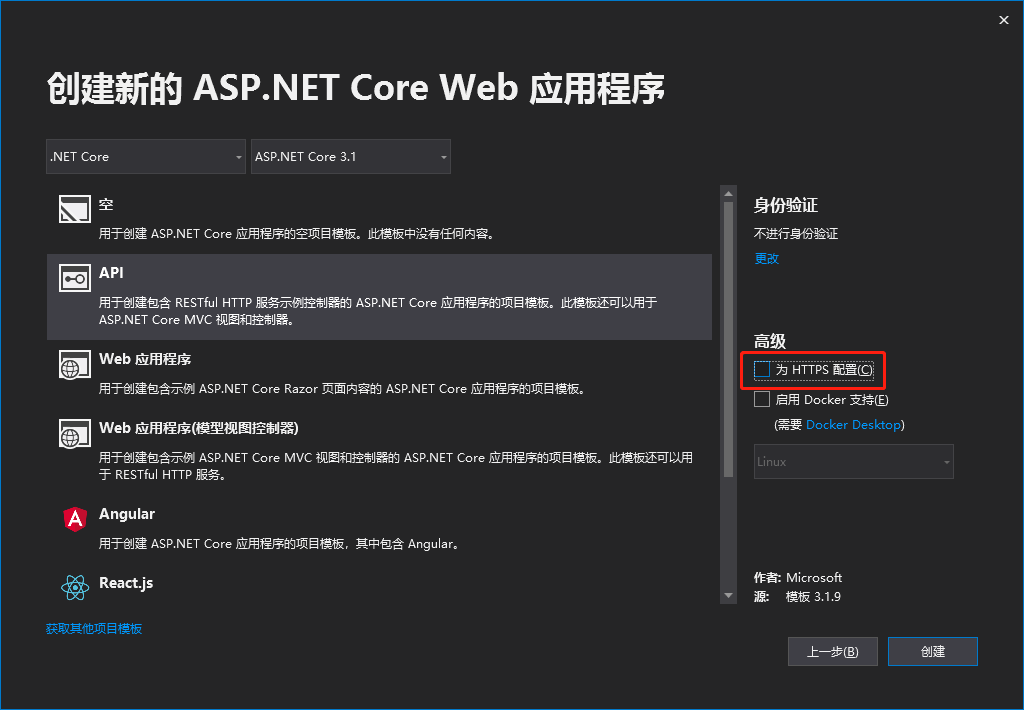
Task: Click the empty (空) template icon
Action: (75, 209)
